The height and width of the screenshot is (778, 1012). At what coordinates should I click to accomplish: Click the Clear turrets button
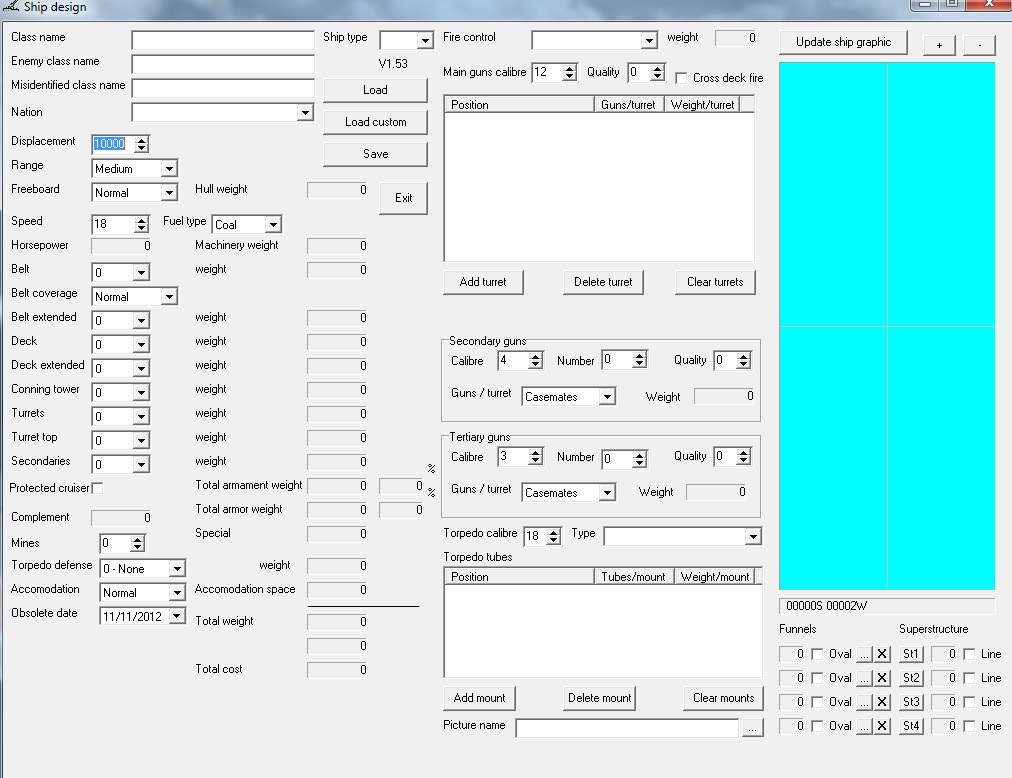pos(715,282)
